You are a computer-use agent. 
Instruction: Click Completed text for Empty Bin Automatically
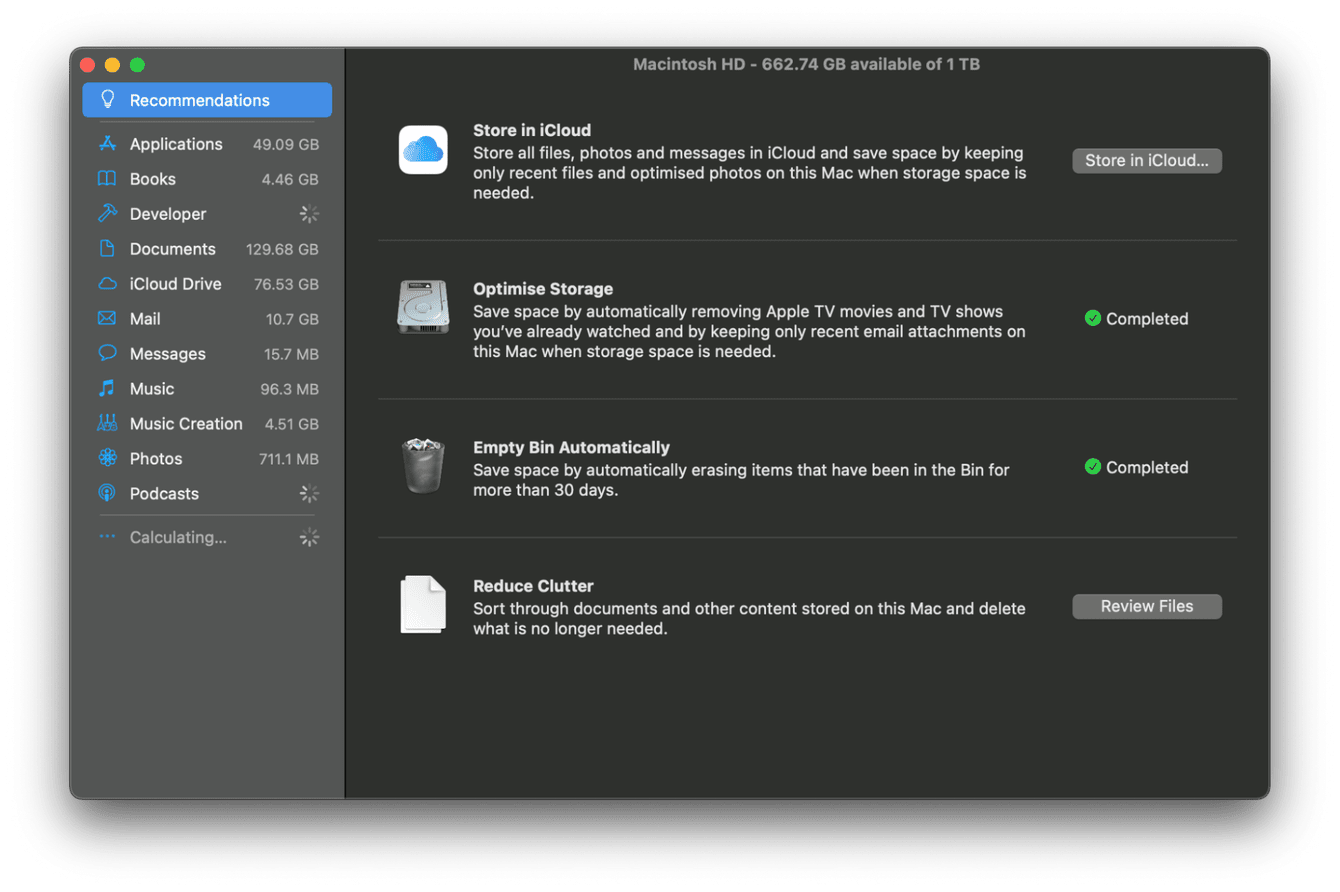click(1147, 467)
